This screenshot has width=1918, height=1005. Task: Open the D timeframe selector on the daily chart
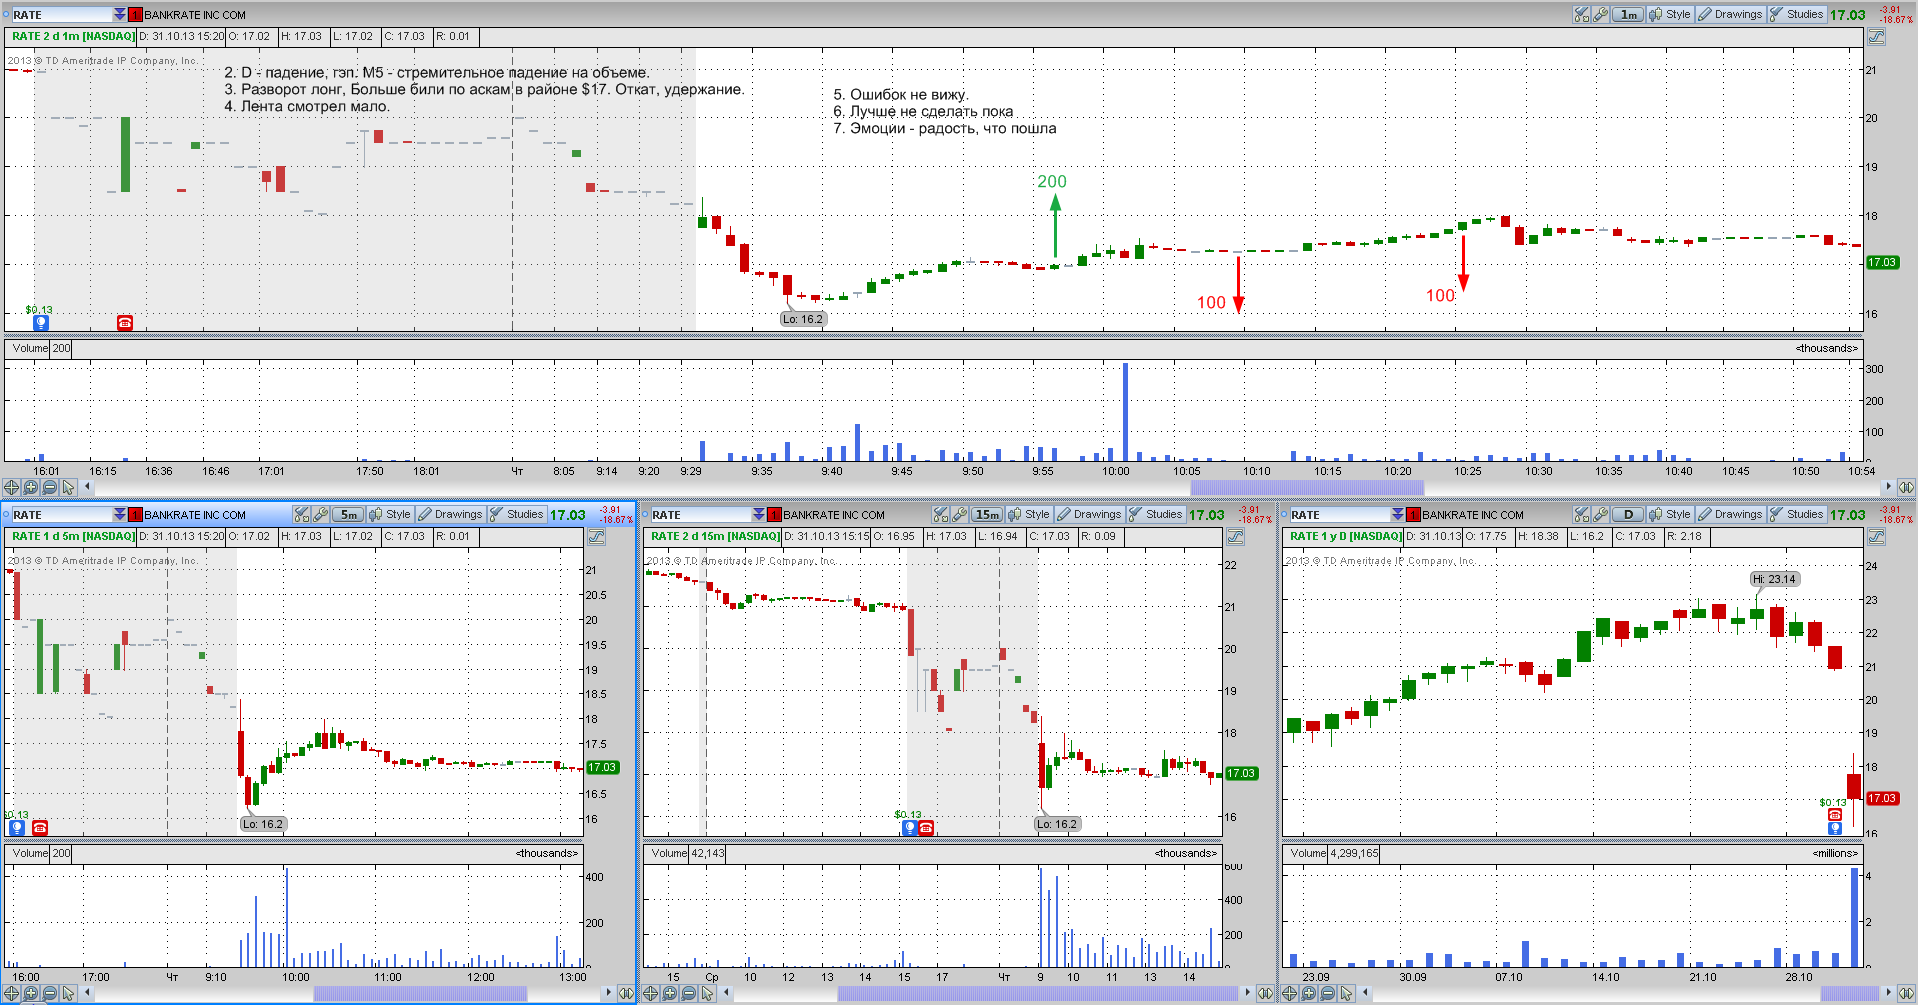(1628, 514)
